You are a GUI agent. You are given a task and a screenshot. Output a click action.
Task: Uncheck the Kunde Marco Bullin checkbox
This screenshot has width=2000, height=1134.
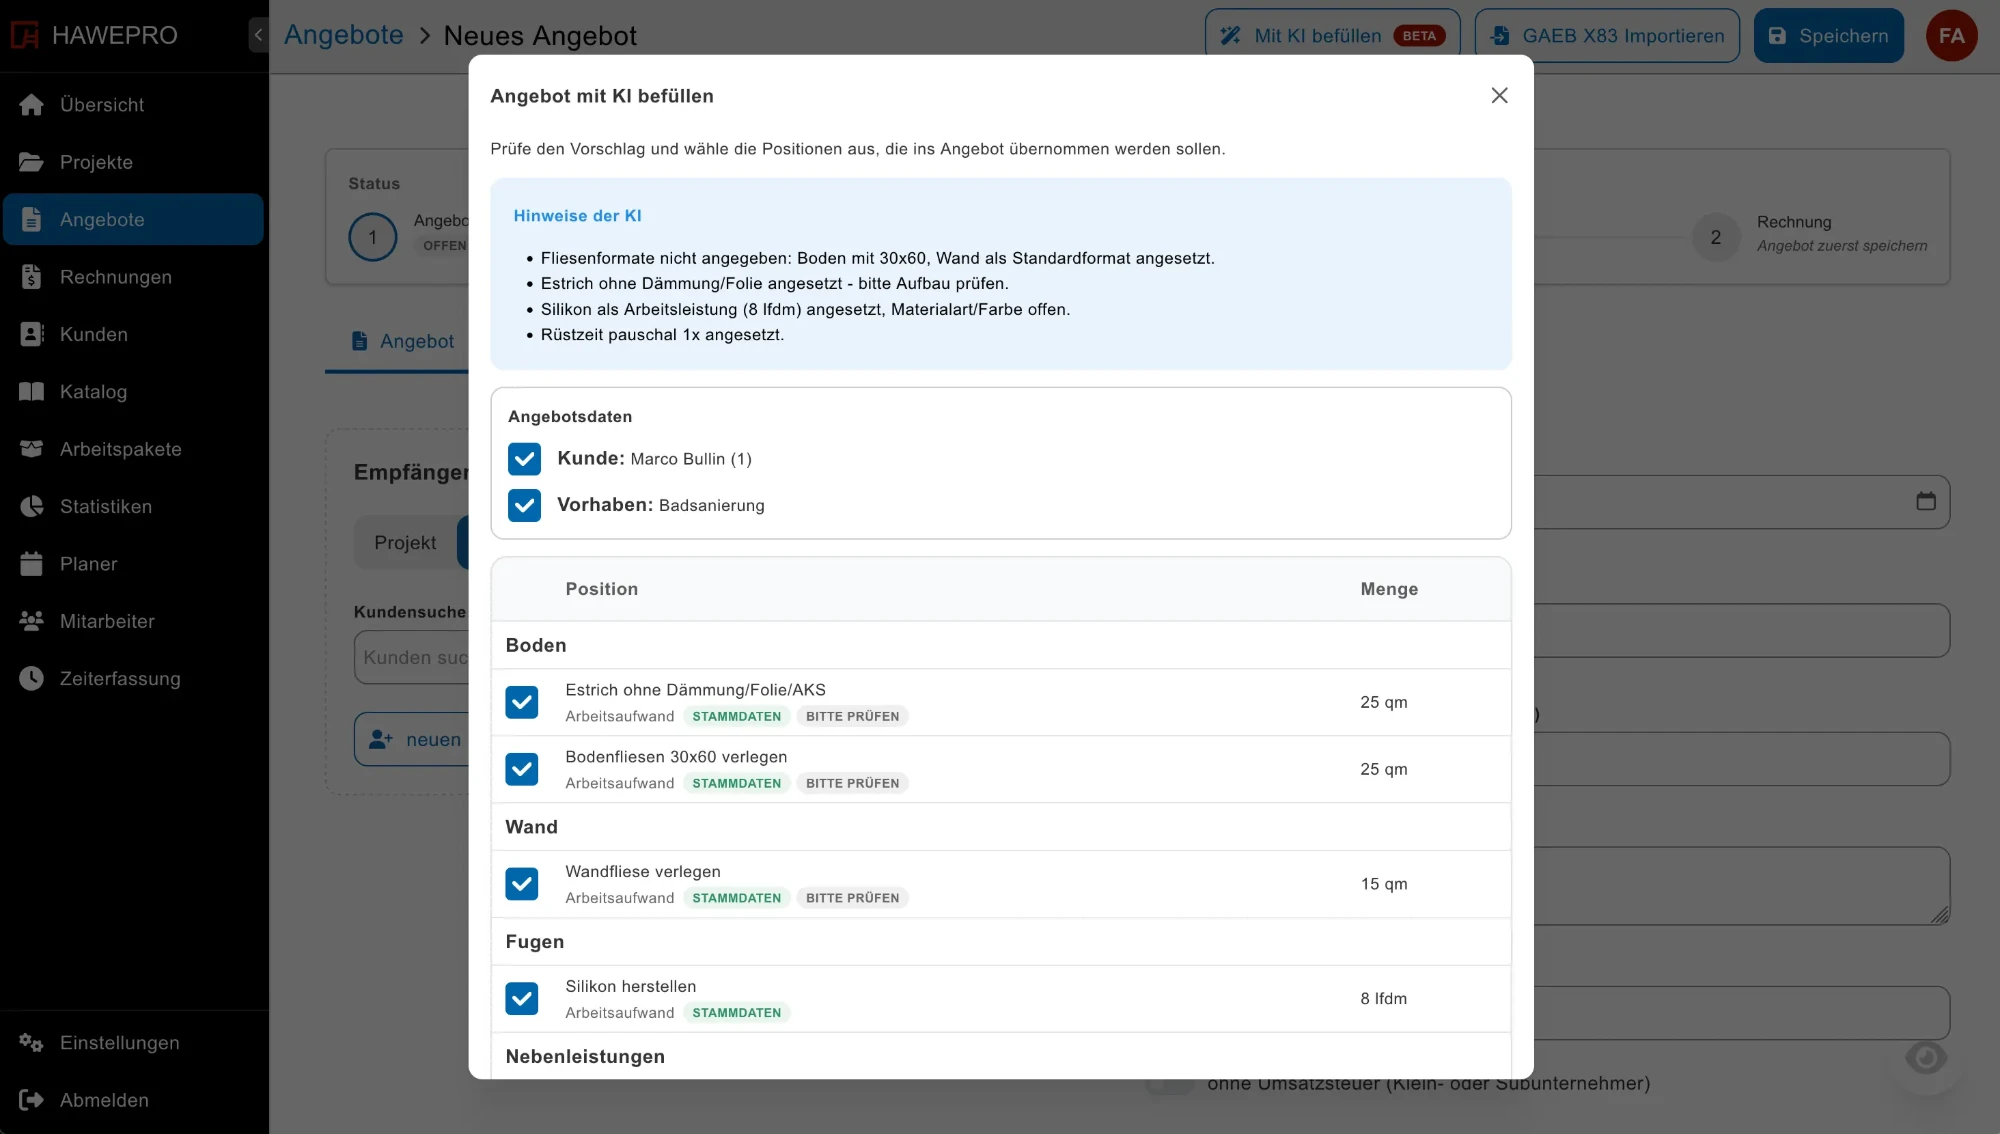click(x=524, y=459)
